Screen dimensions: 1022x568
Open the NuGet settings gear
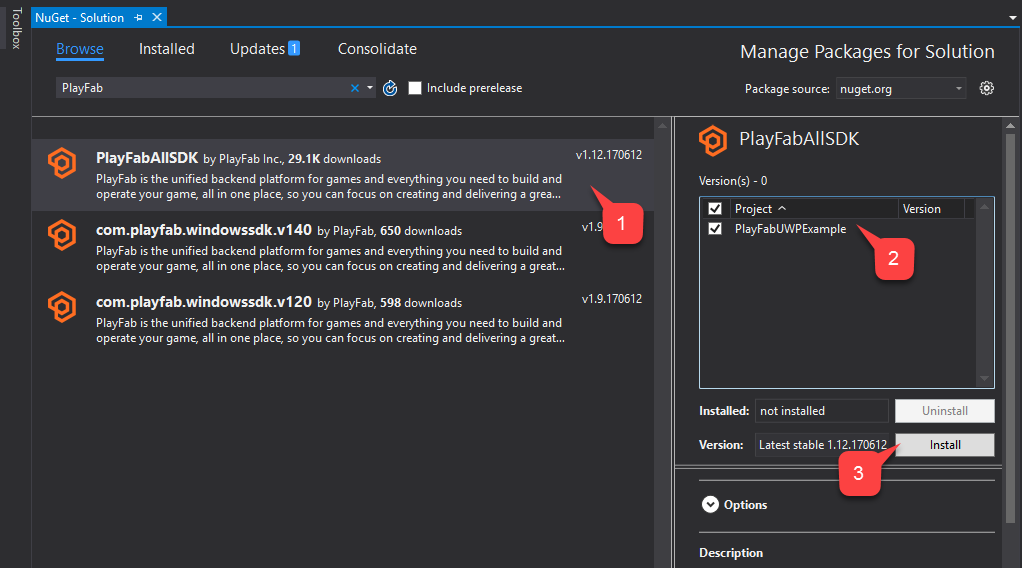coord(986,88)
